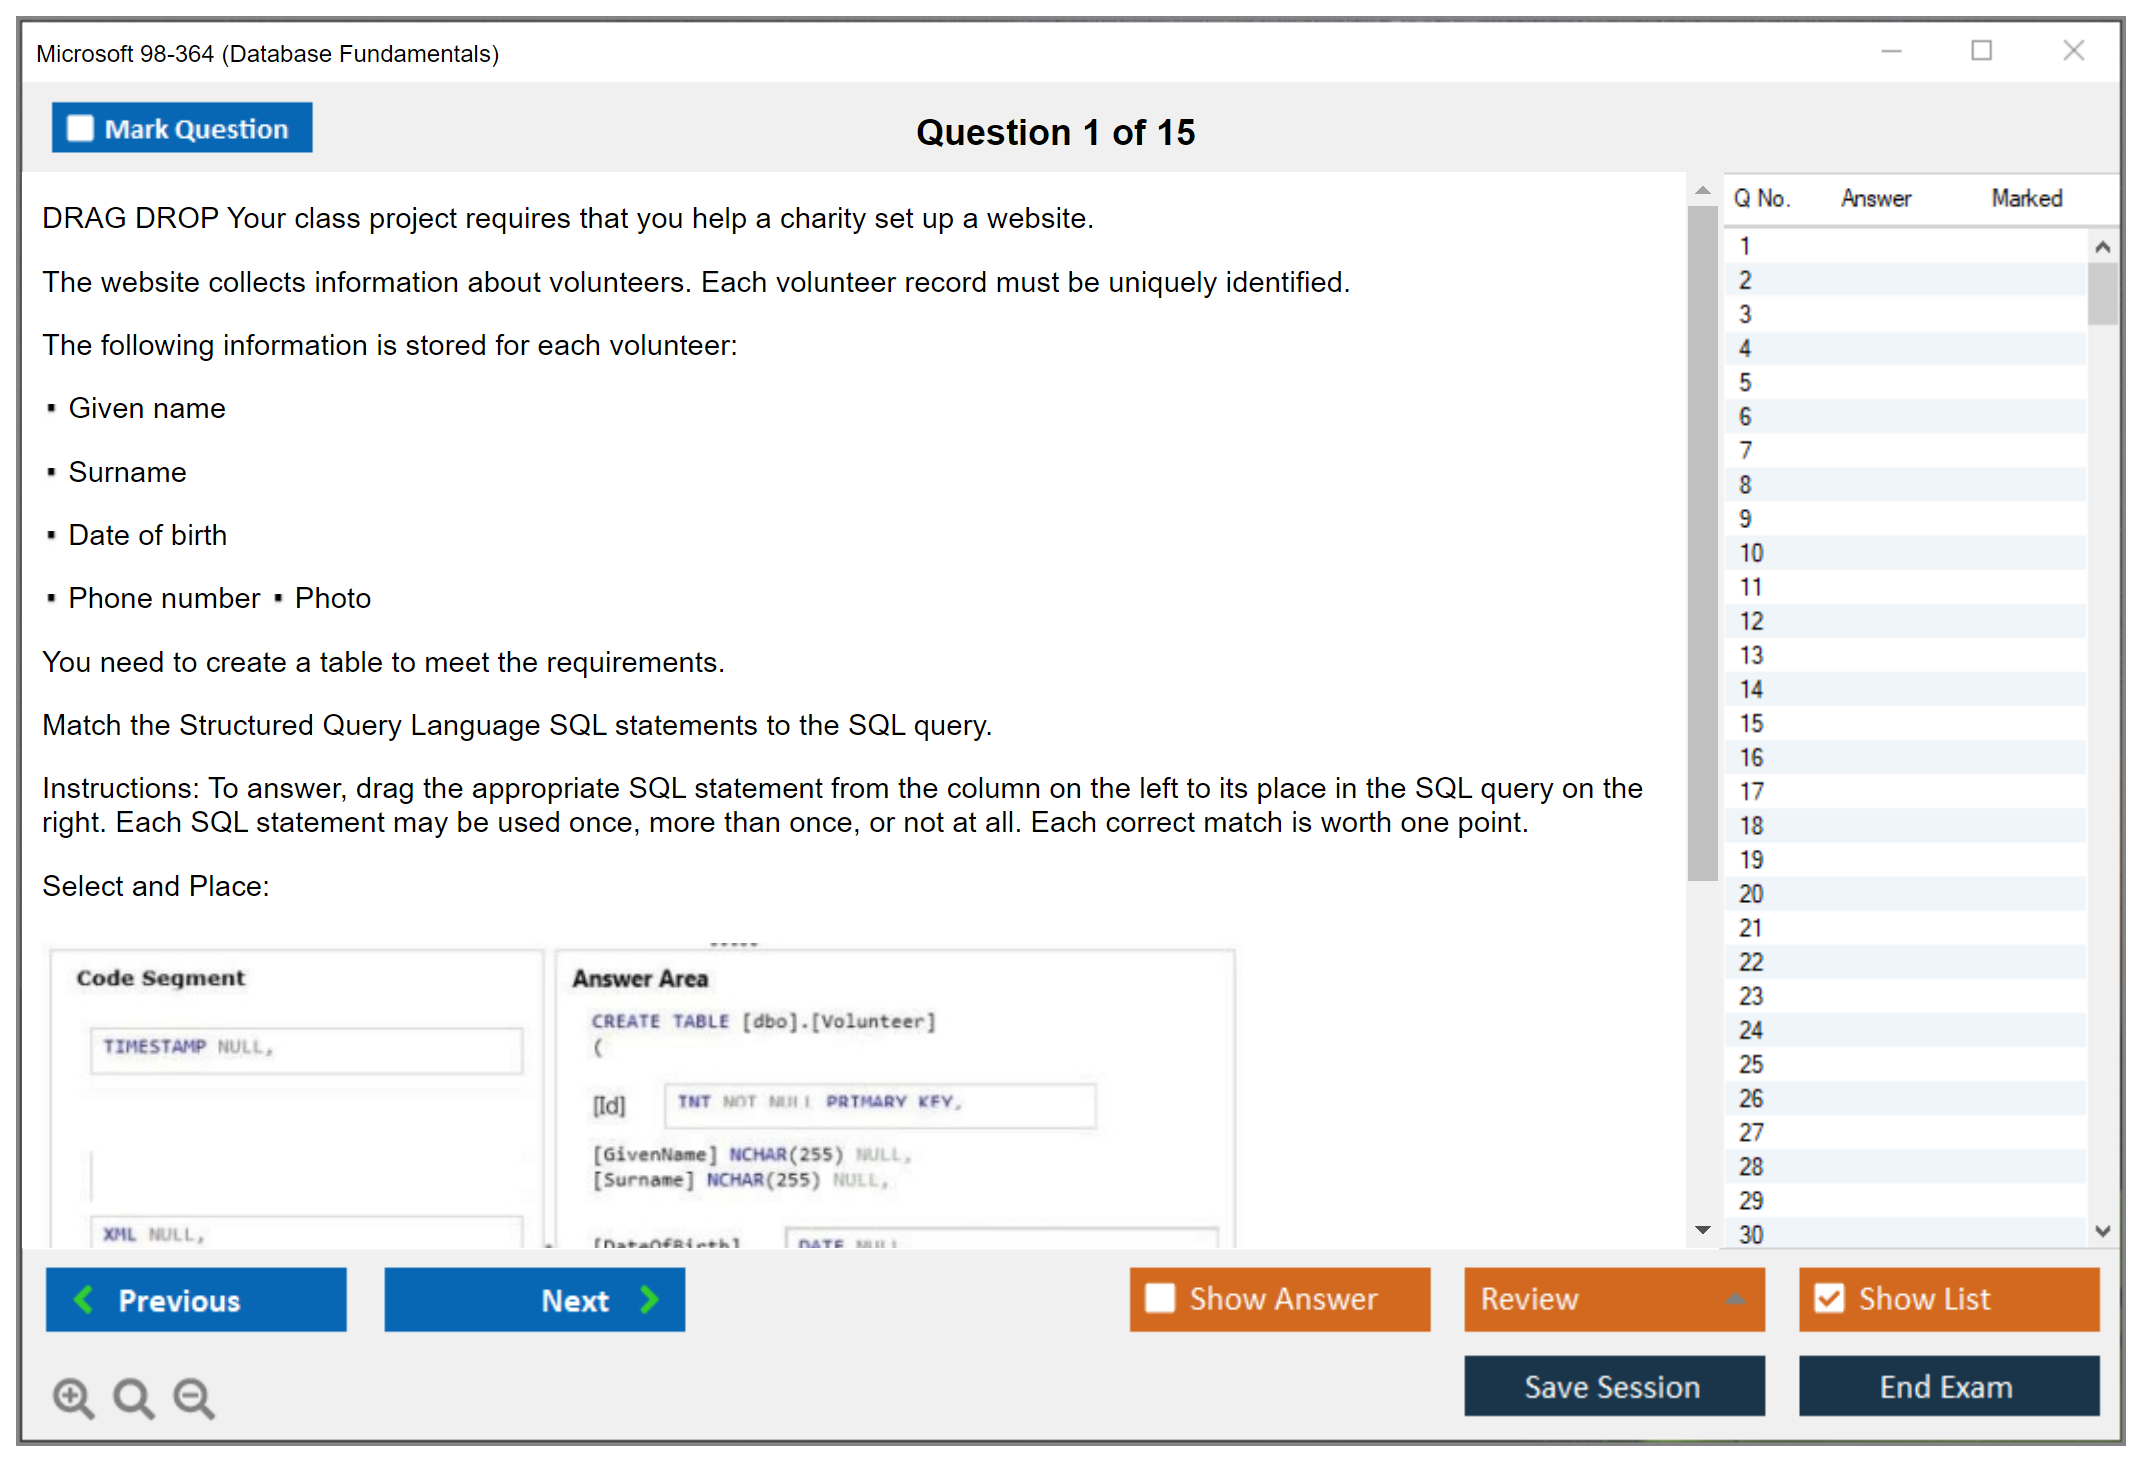
Task: Click the End Exam button
Action: pyautogui.click(x=1947, y=1386)
